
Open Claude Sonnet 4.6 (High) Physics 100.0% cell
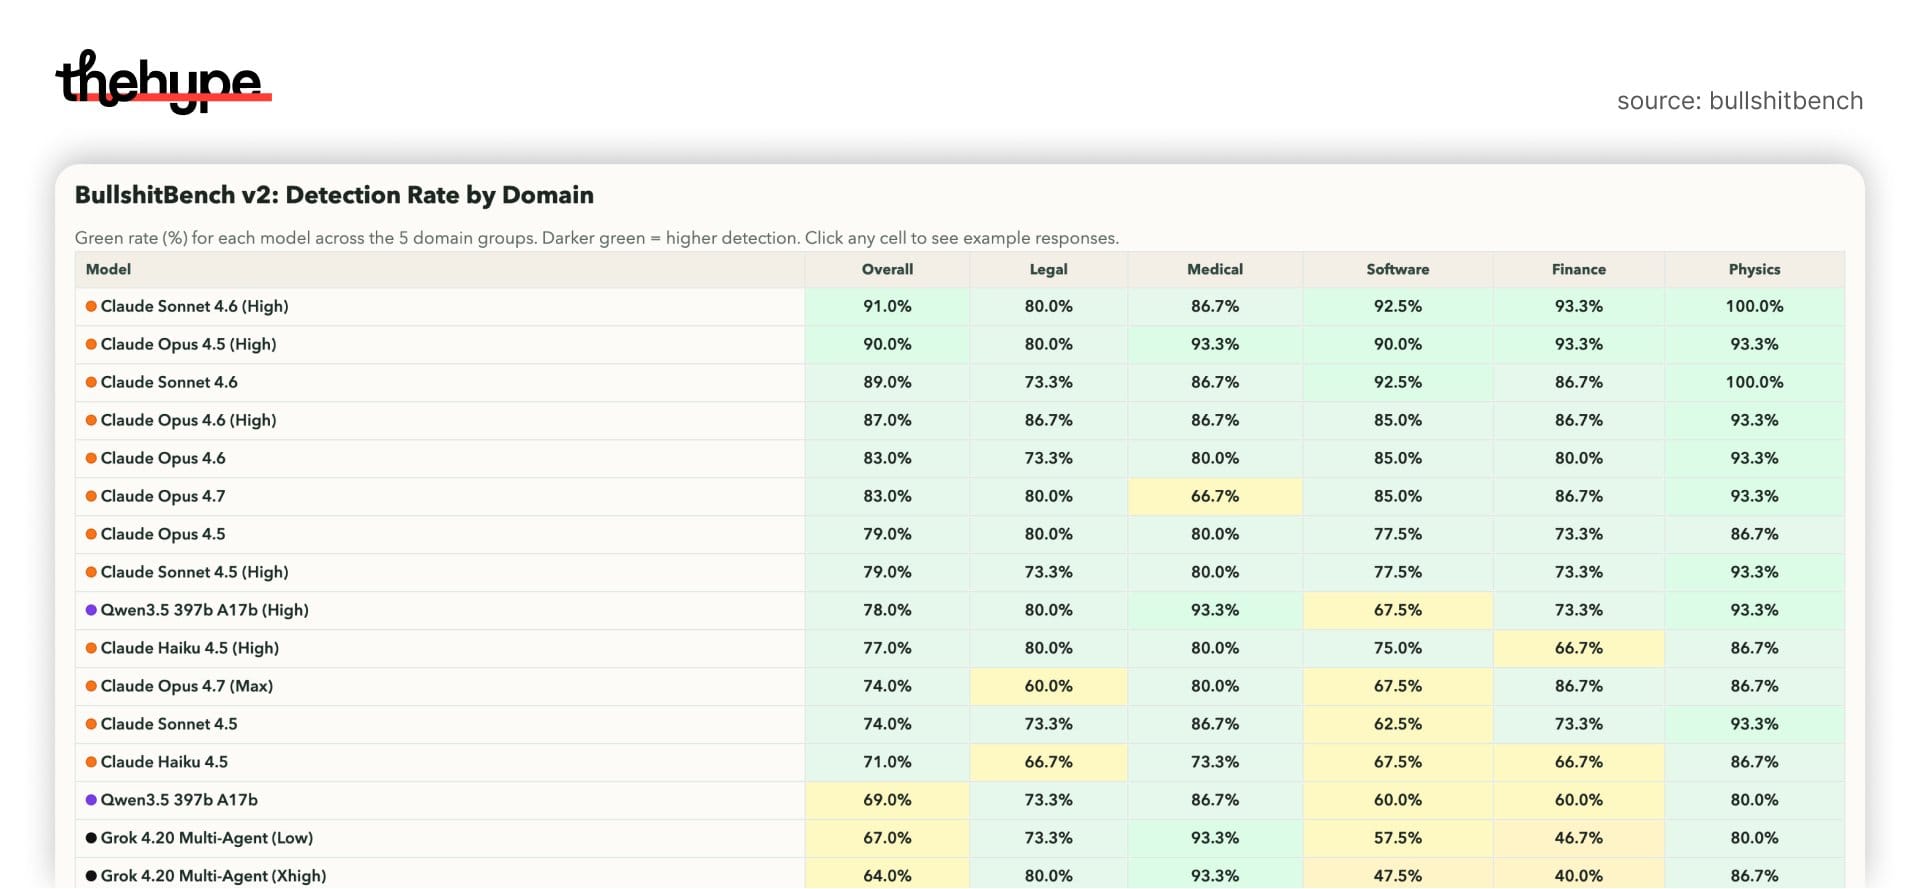pyautogui.click(x=1754, y=307)
